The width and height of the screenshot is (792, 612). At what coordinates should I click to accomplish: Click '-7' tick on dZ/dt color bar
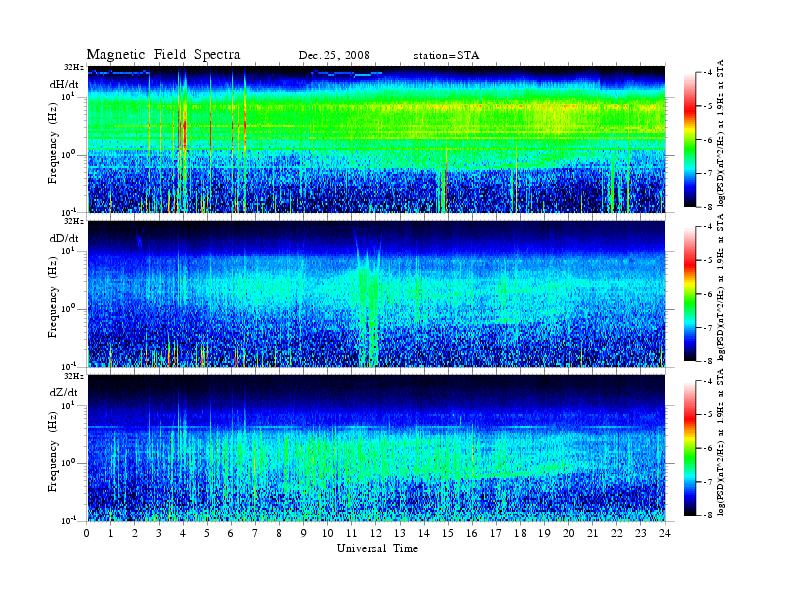(709, 482)
